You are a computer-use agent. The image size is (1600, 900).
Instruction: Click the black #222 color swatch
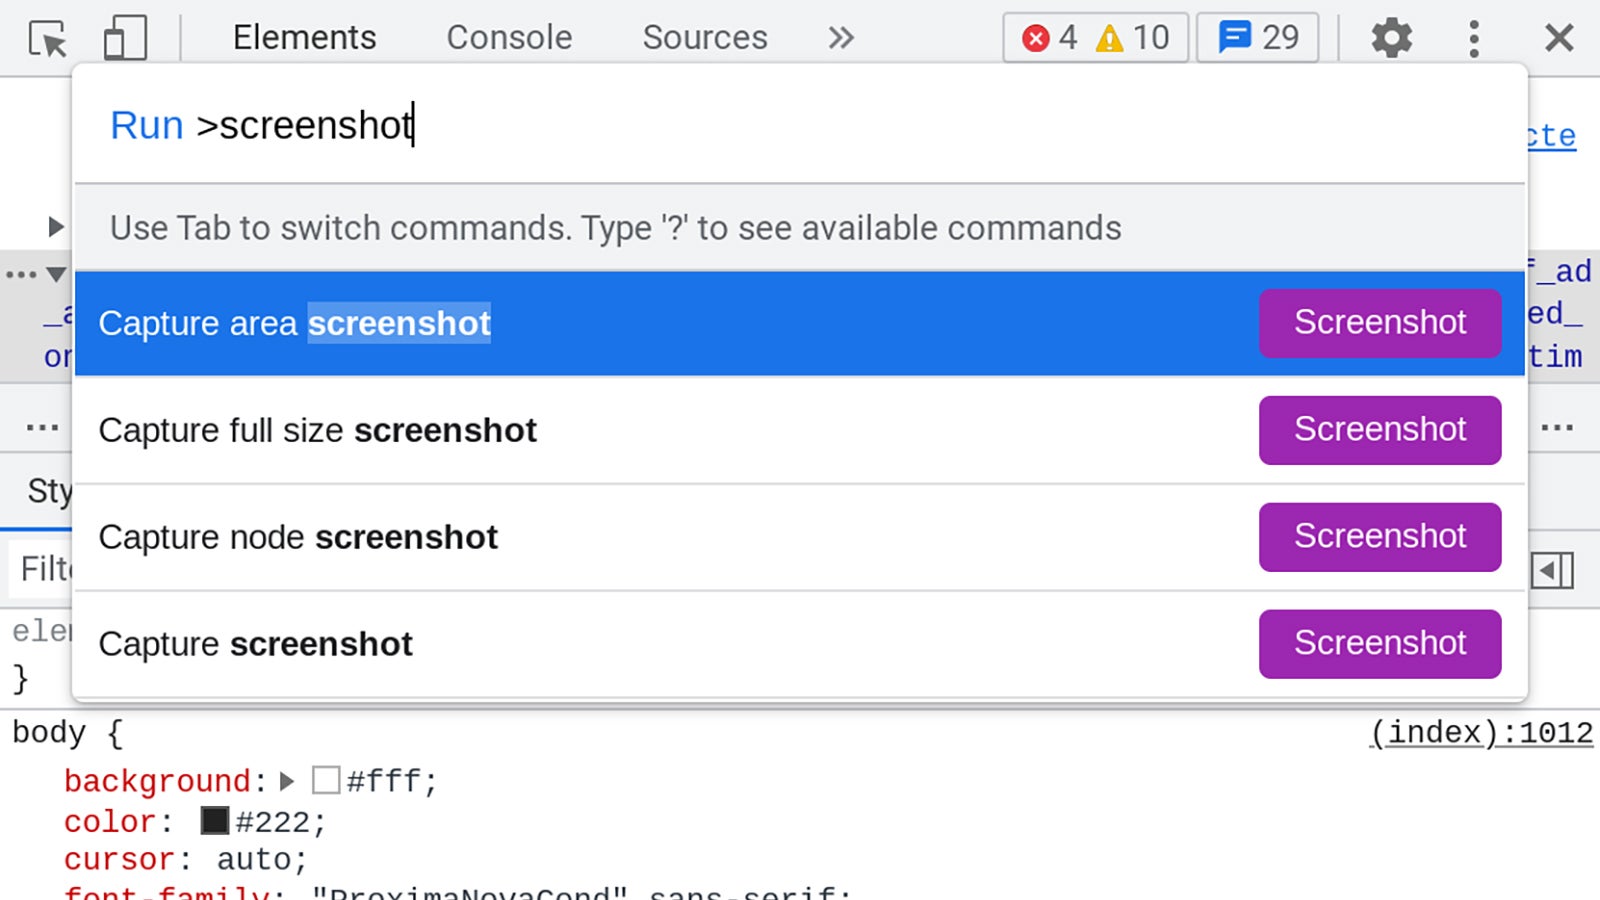212,820
